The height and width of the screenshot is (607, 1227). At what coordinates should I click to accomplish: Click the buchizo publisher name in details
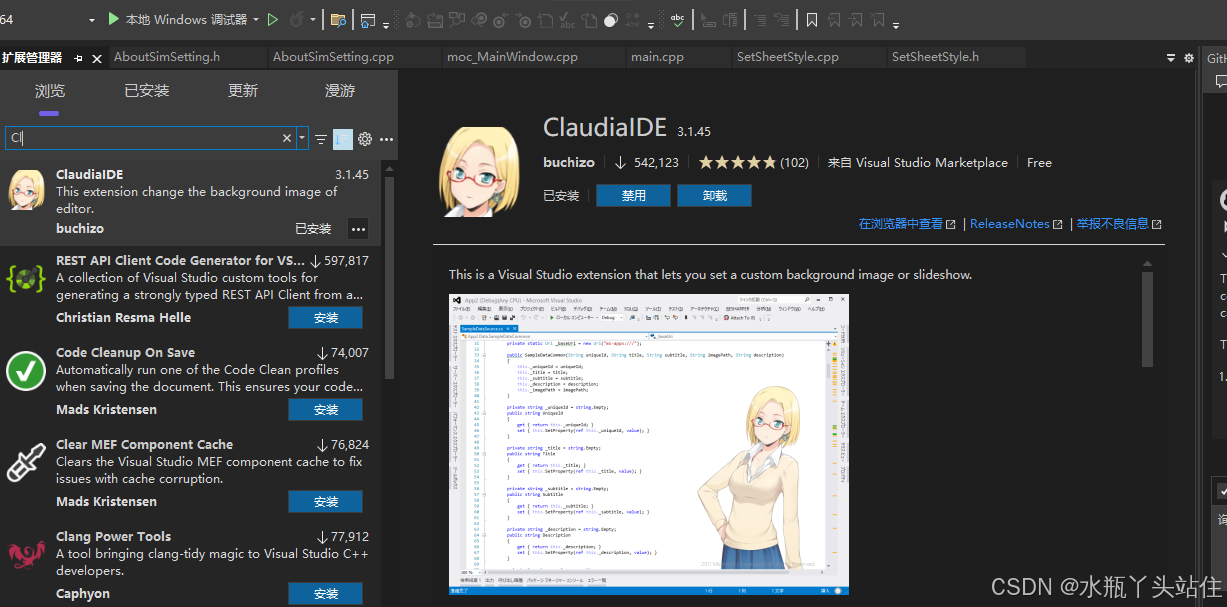(x=569, y=162)
